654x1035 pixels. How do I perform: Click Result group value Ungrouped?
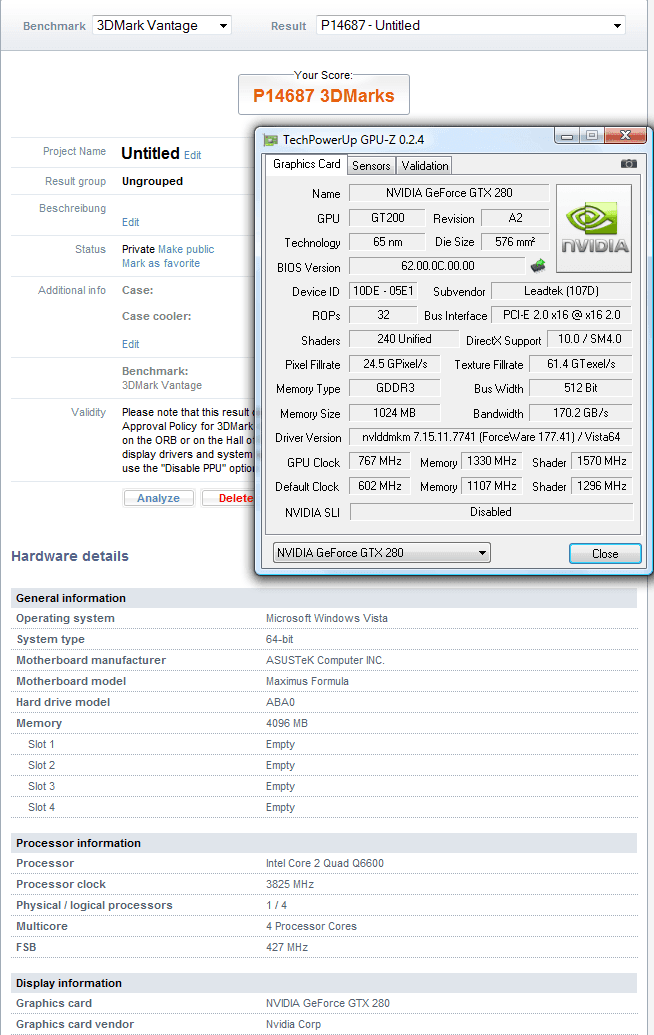pyautogui.click(x=152, y=182)
